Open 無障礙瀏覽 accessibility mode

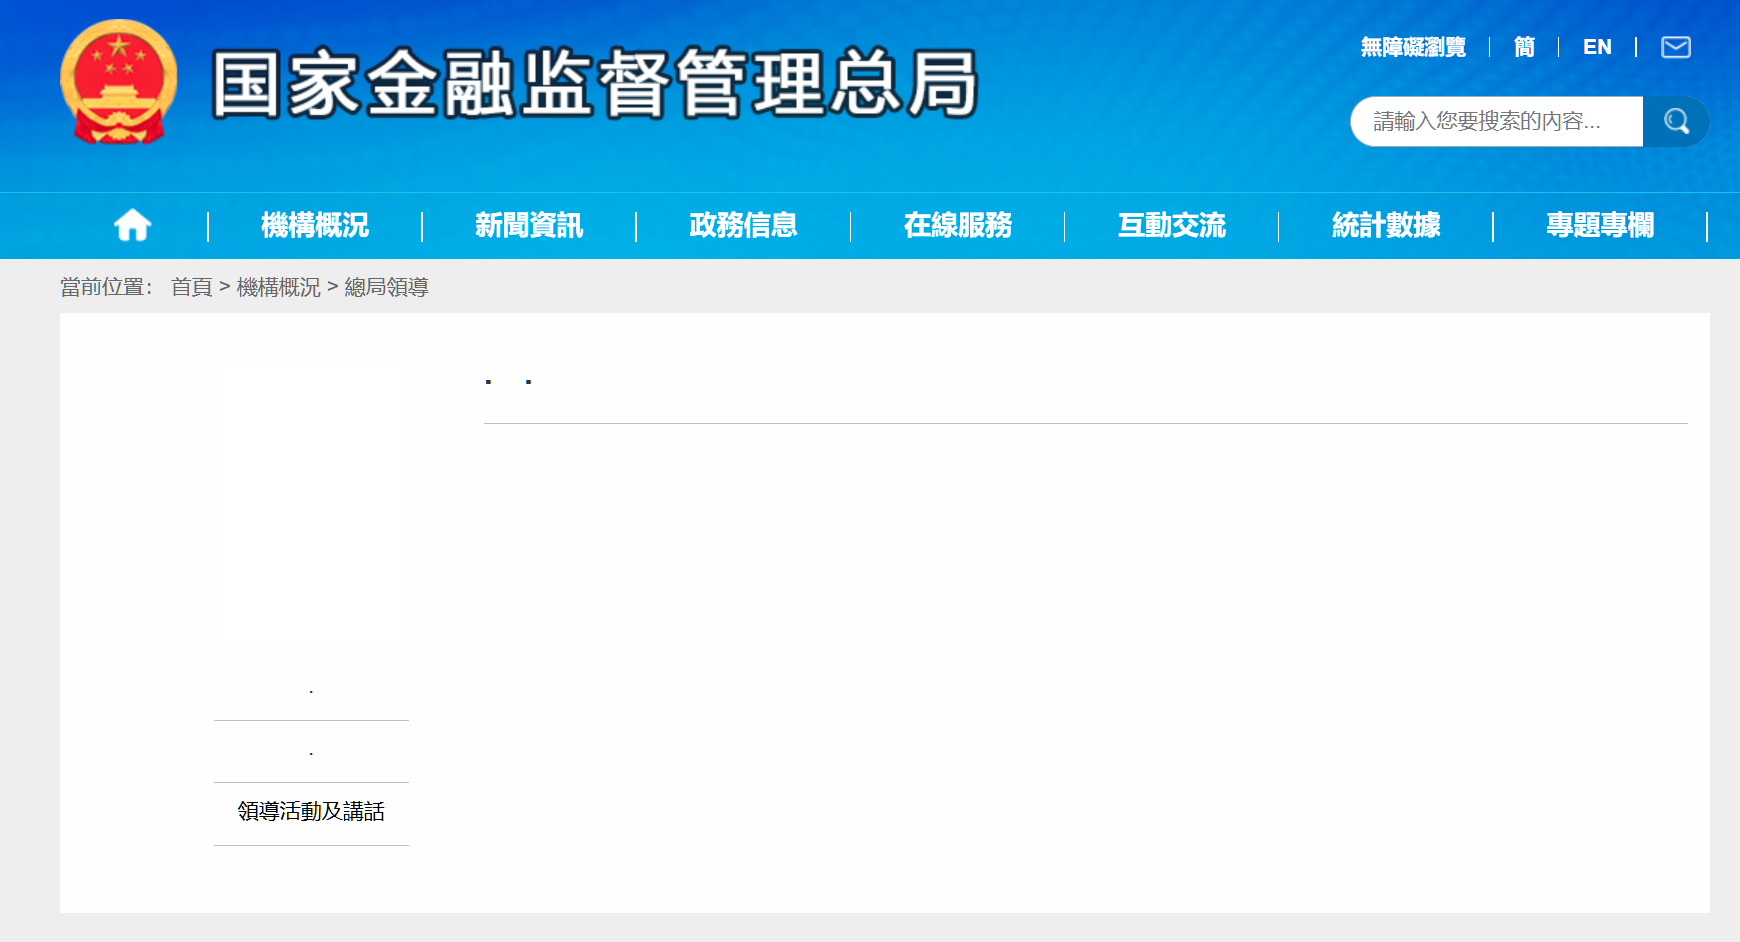tap(1413, 47)
